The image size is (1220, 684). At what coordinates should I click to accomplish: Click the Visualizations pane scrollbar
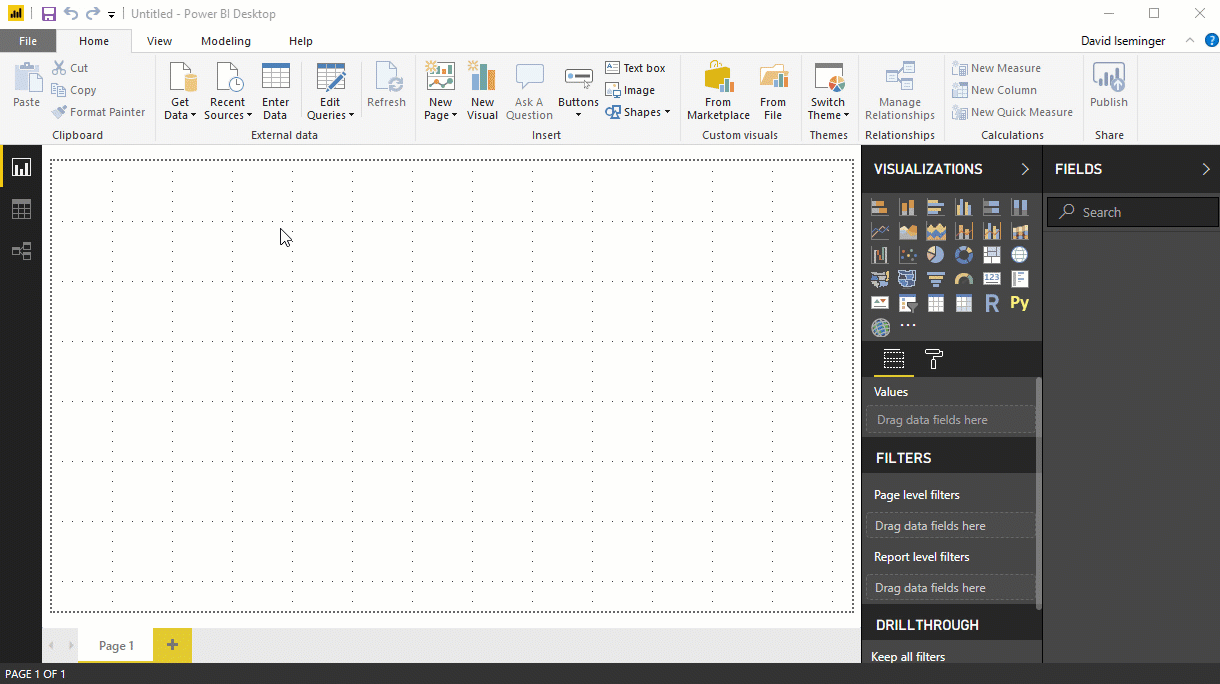pyautogui.click(x=1038, y=493)
